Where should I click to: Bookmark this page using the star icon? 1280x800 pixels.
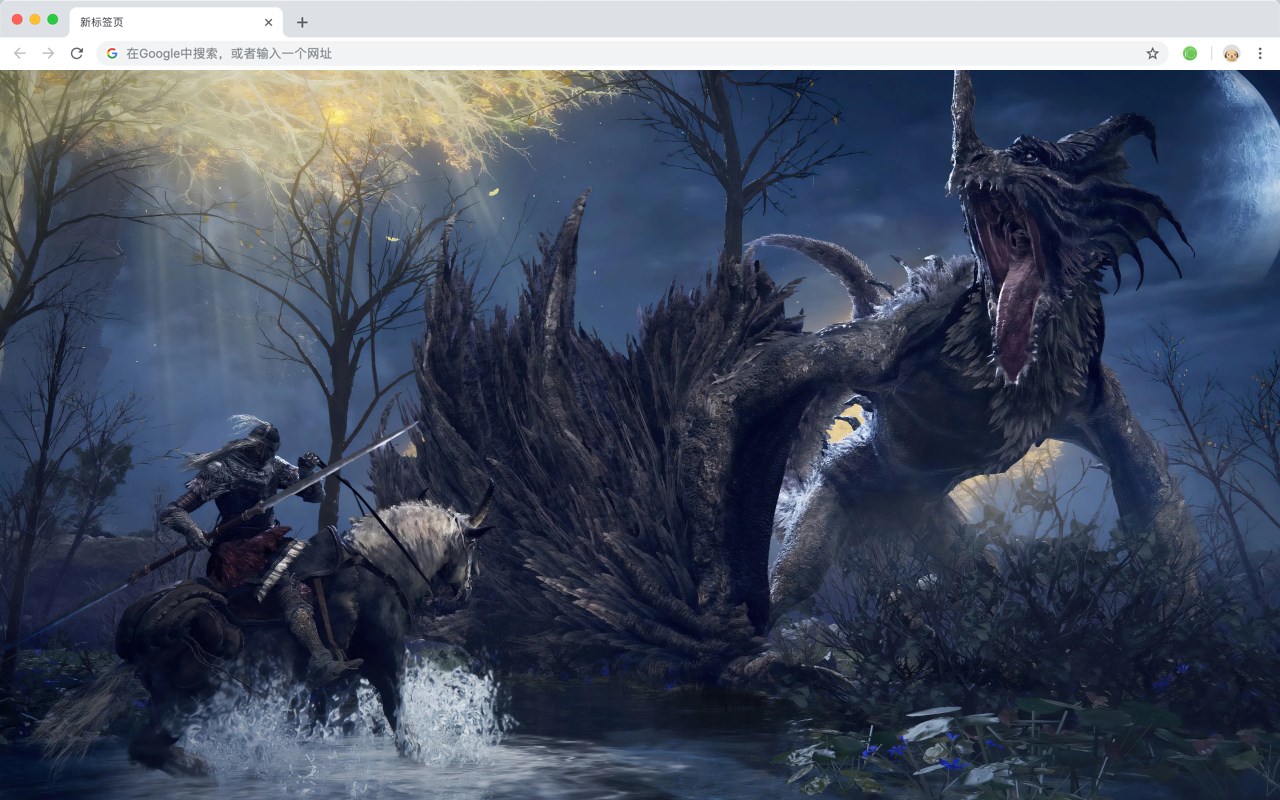[x=1152, y=53]
